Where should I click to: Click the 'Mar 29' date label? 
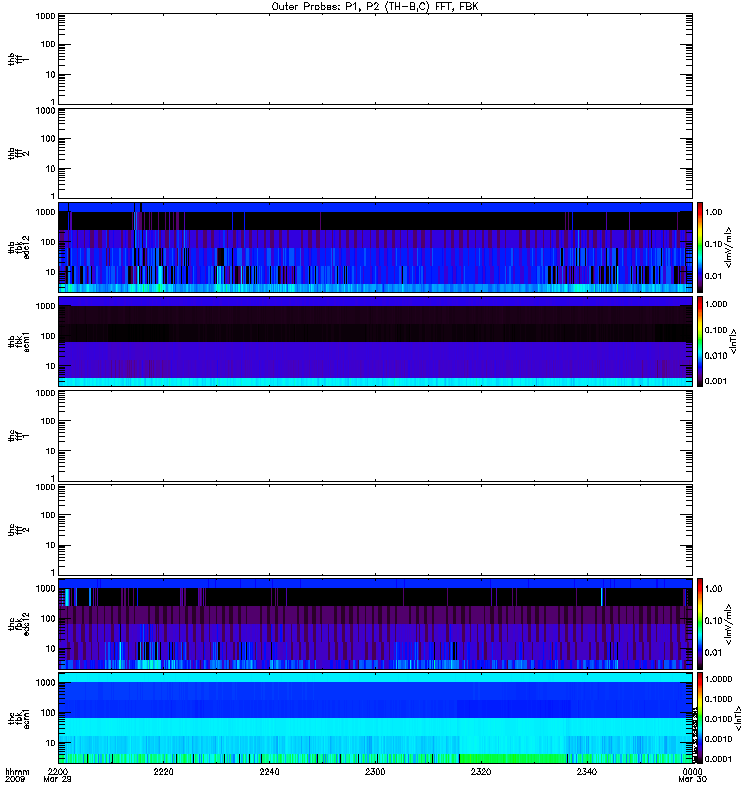[58, 780]
